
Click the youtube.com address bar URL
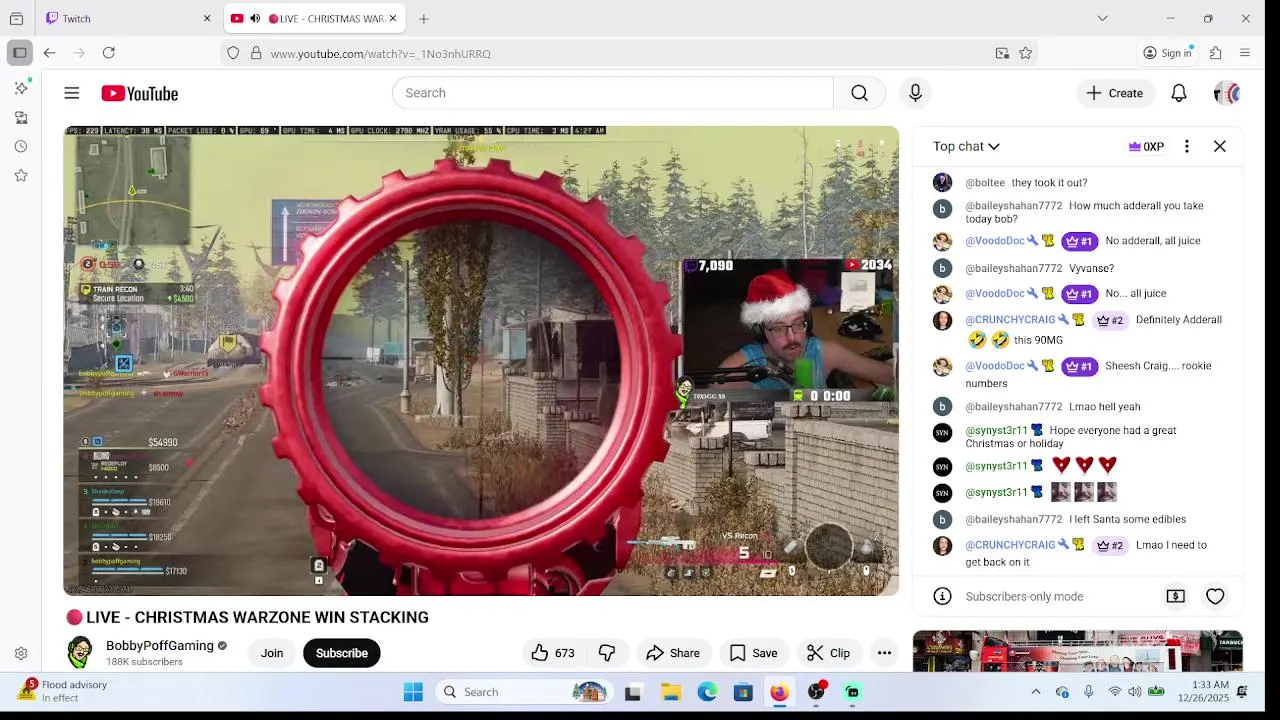point(380,54)
